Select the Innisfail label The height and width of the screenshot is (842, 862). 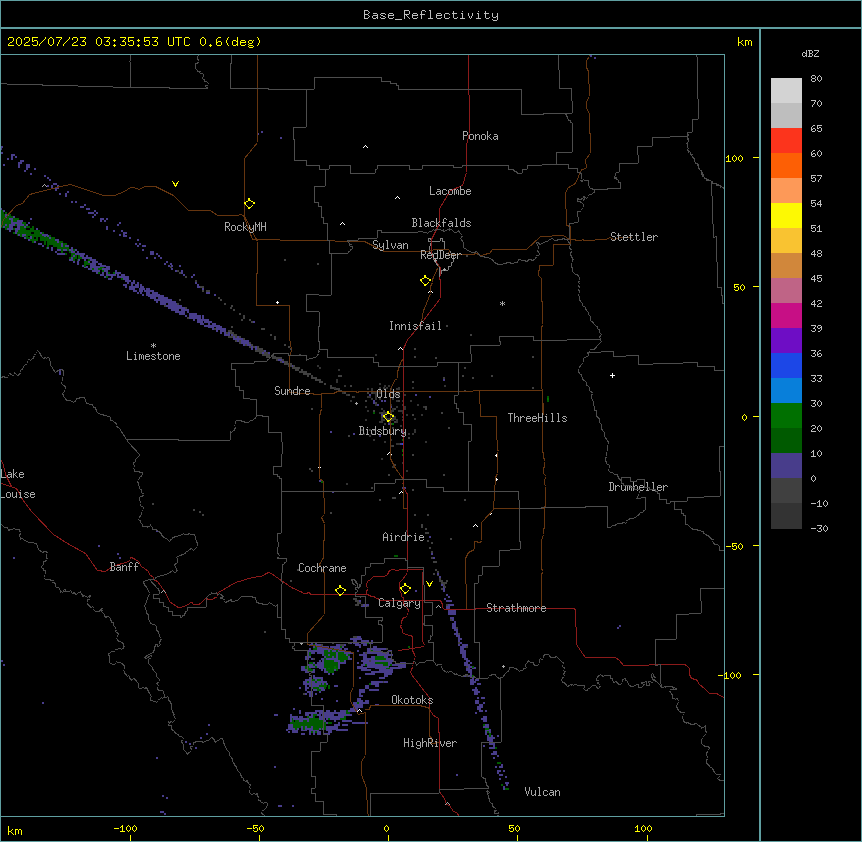click(415, 326)
